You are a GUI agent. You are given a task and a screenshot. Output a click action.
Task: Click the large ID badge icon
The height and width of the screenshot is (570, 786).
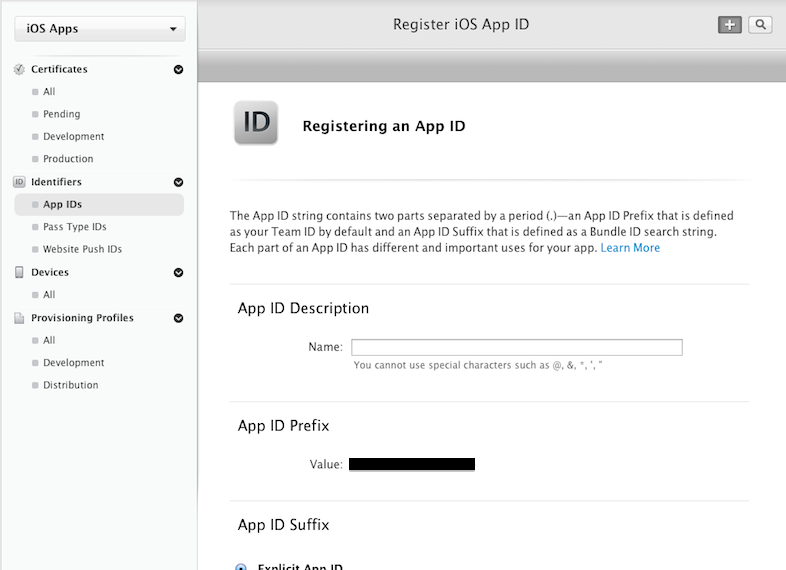tap(256, 123)
